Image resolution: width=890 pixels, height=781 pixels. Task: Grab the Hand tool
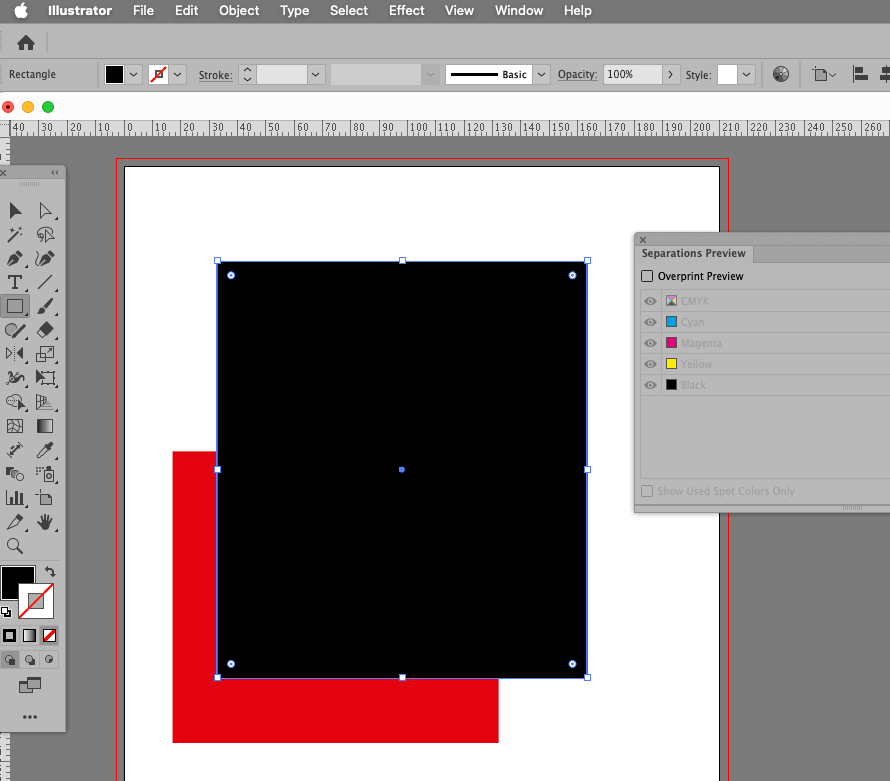point(45,522)
